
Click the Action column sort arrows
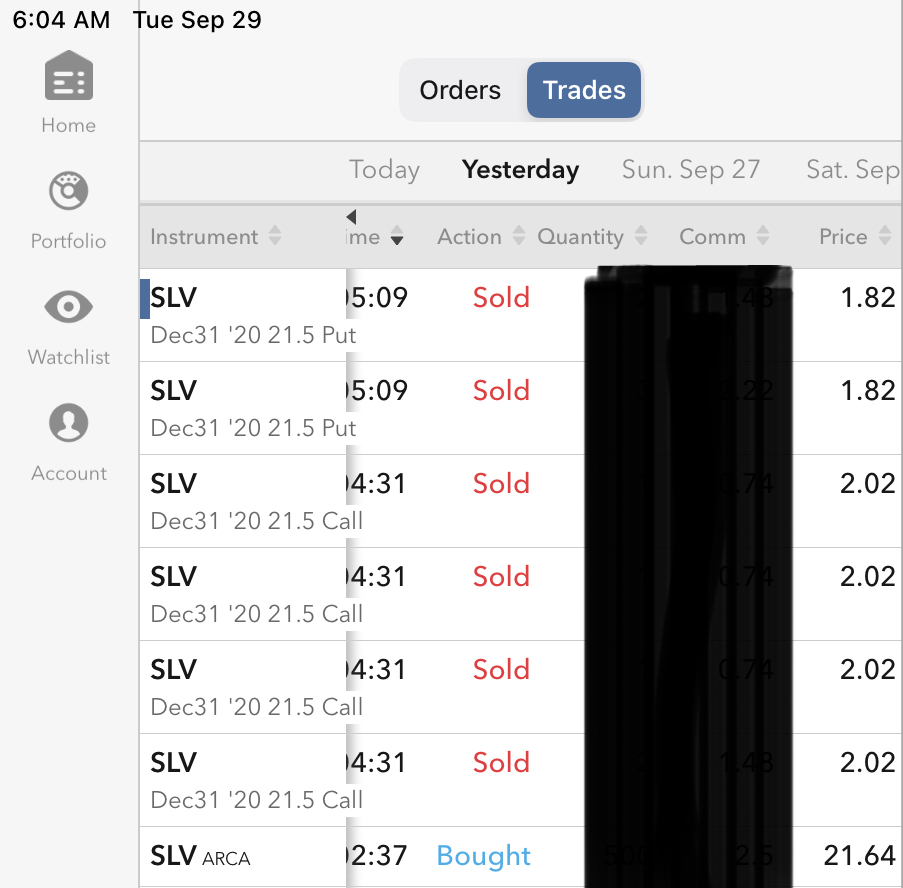coord(518,237)
